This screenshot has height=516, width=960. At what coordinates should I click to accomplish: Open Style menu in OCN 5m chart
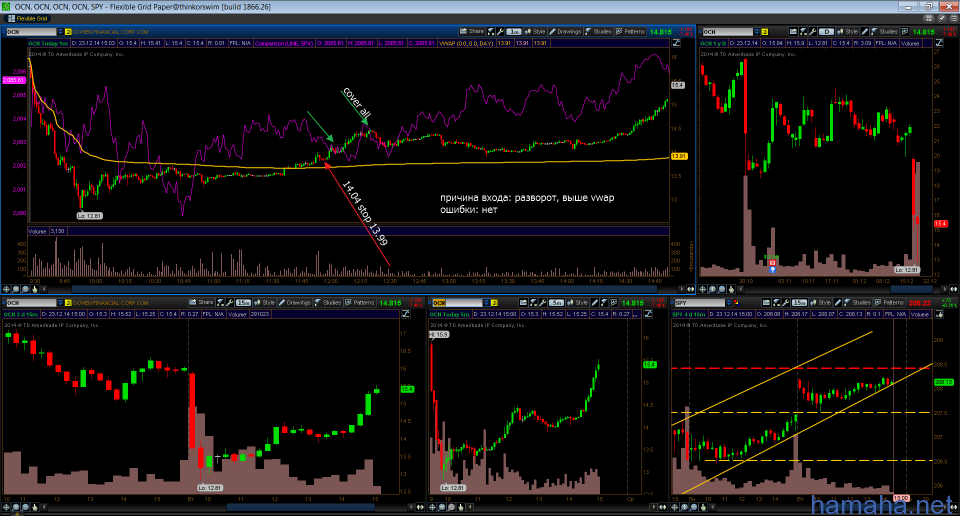coord(577,302)
